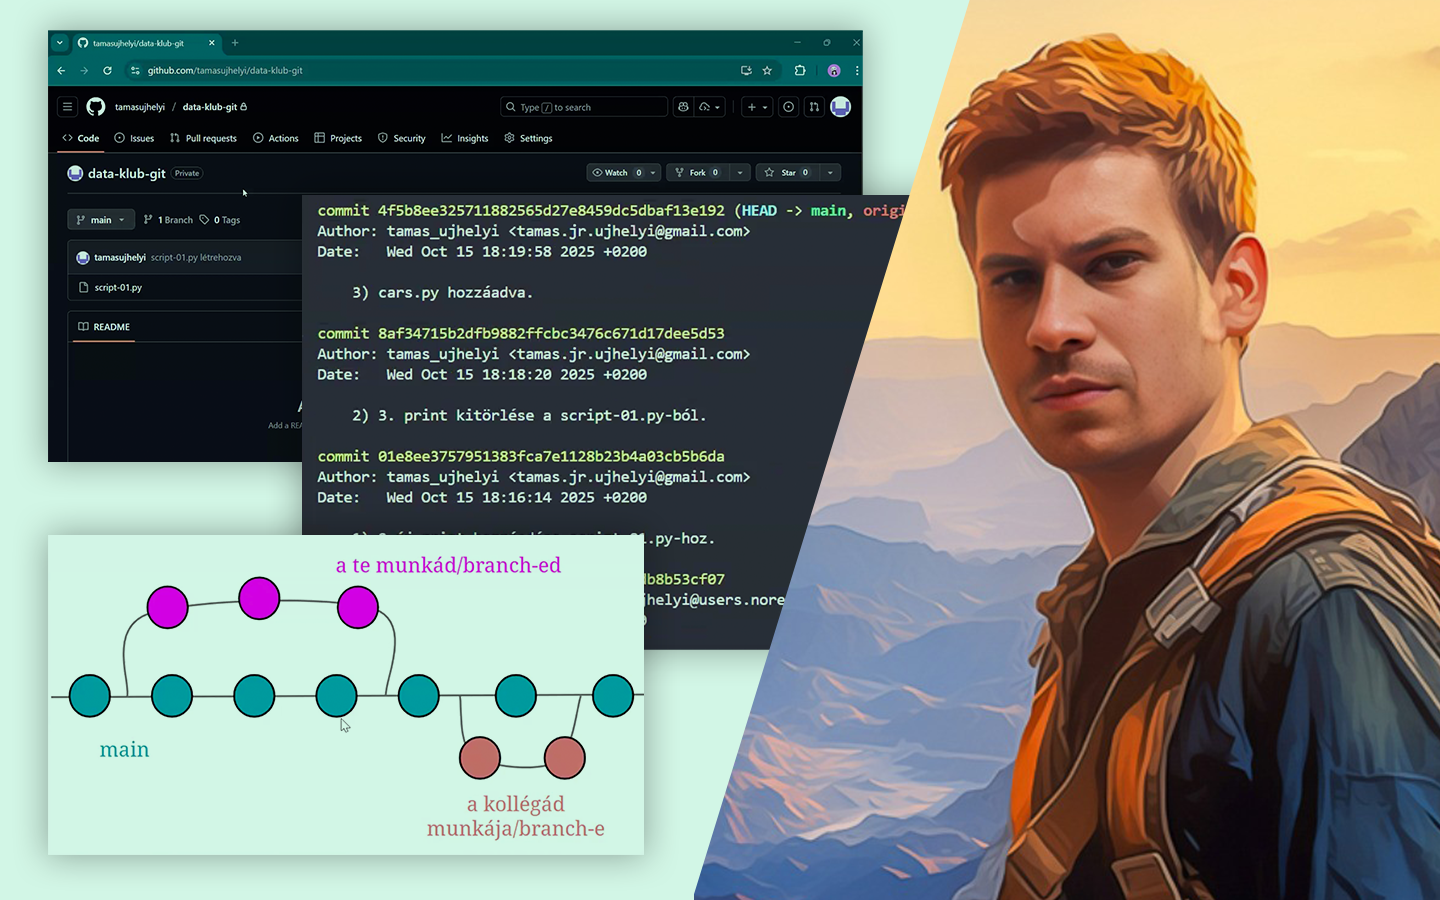Open the browser Extensions puzzle icon

click(800, 71)
